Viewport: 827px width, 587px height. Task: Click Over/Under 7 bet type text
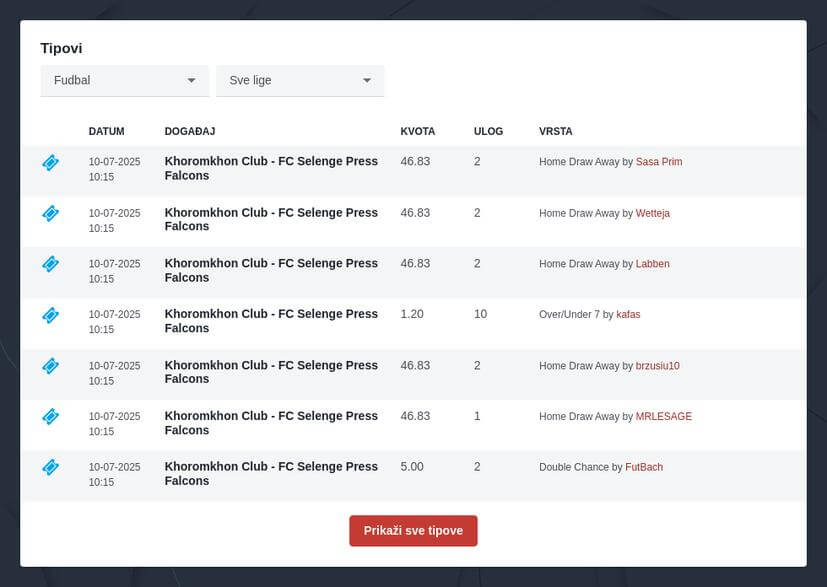pos(569,314)
